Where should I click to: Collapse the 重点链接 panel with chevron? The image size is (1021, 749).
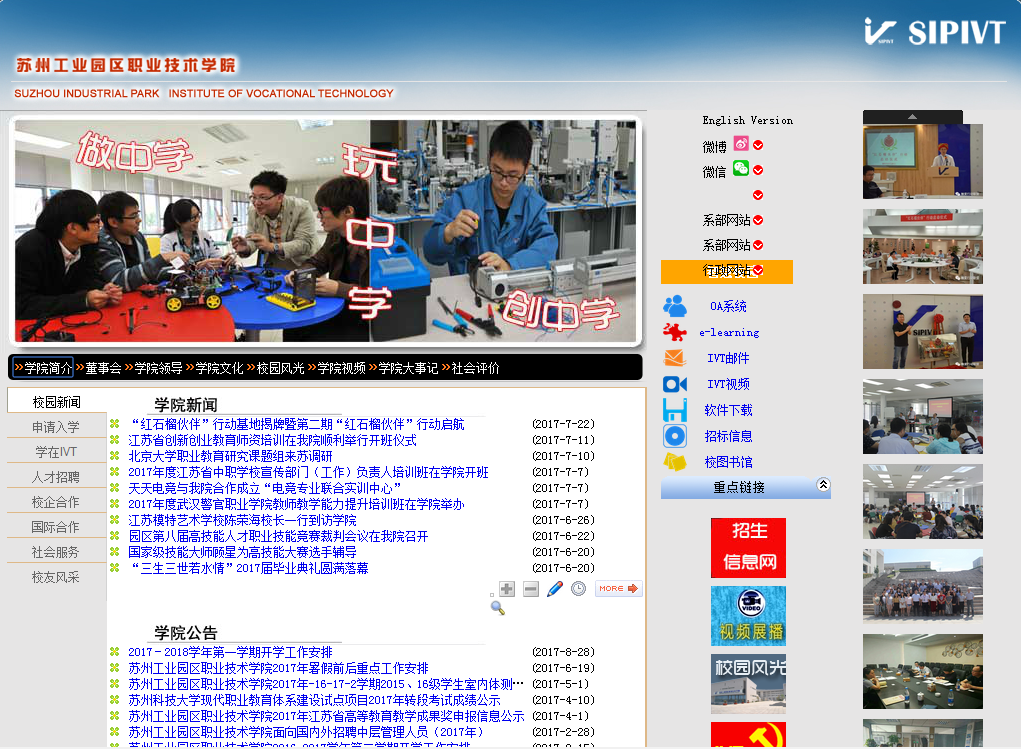pos(823,485)
